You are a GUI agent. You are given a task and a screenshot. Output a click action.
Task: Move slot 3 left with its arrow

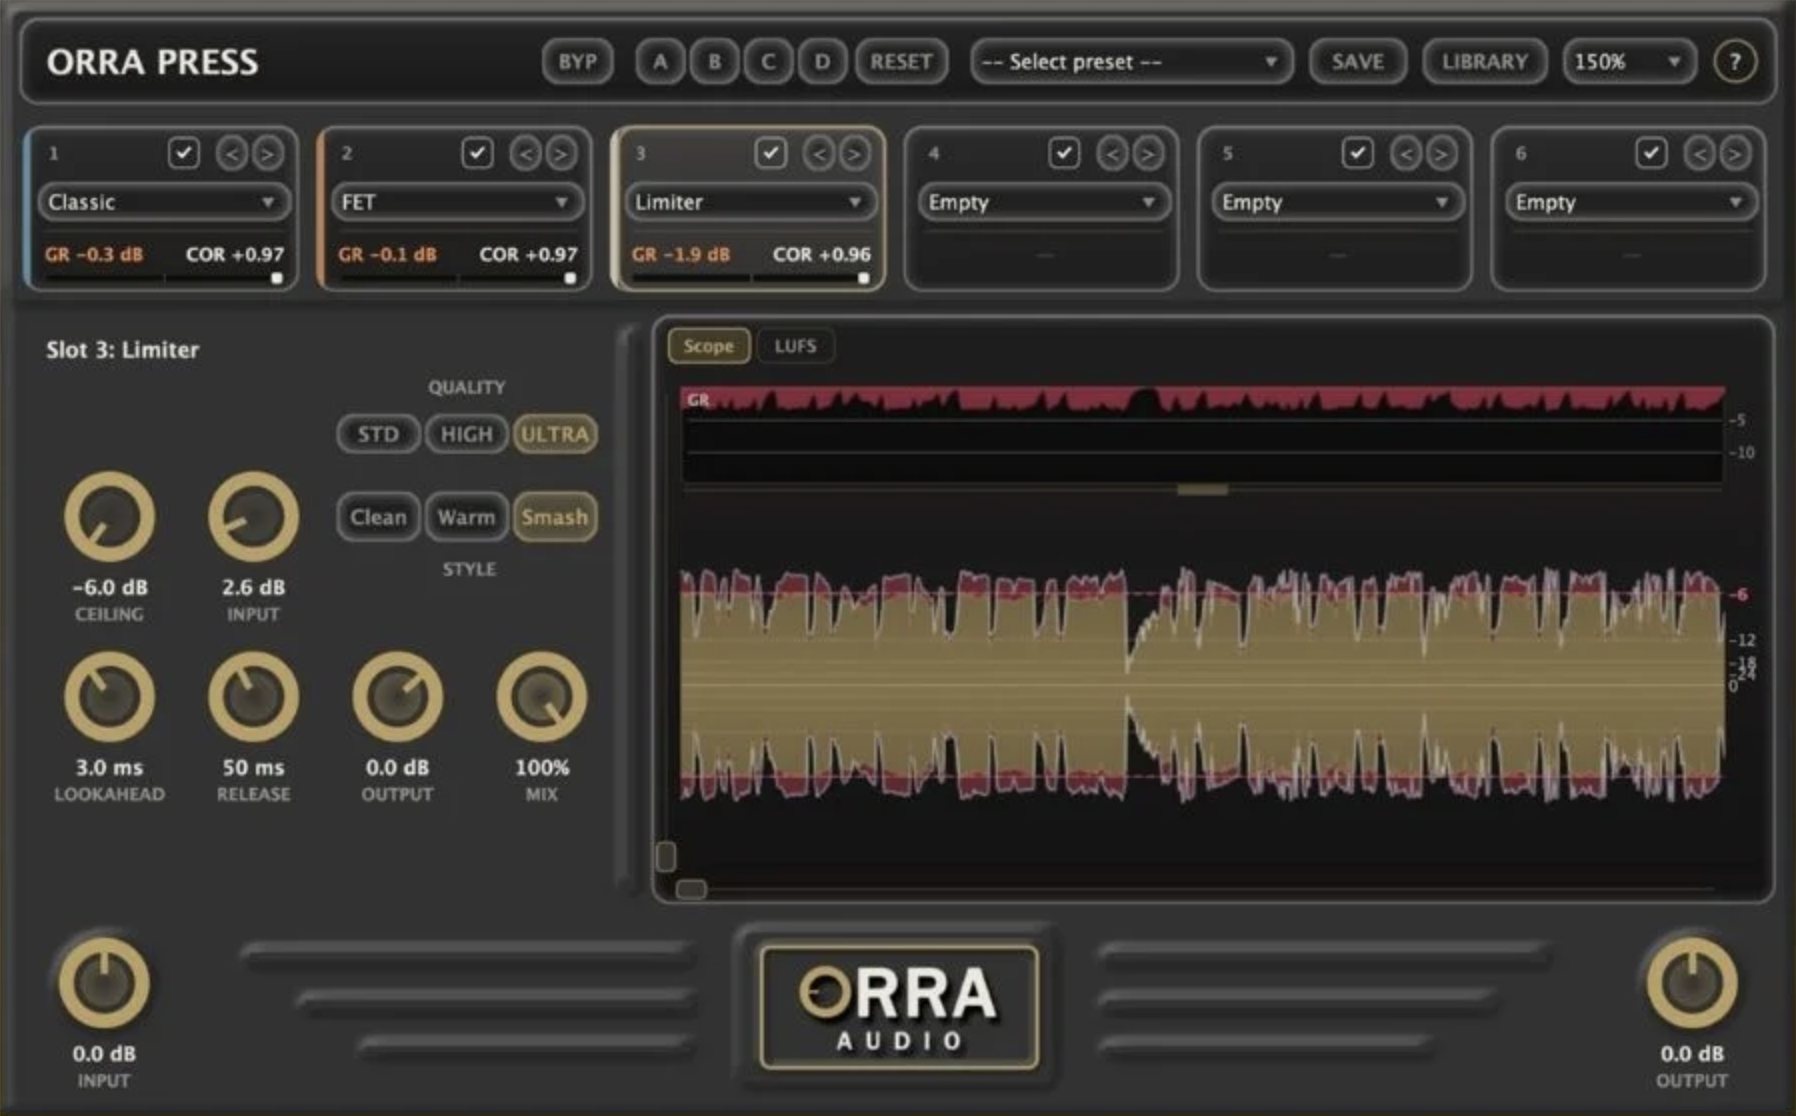click(x=819, y=153)
